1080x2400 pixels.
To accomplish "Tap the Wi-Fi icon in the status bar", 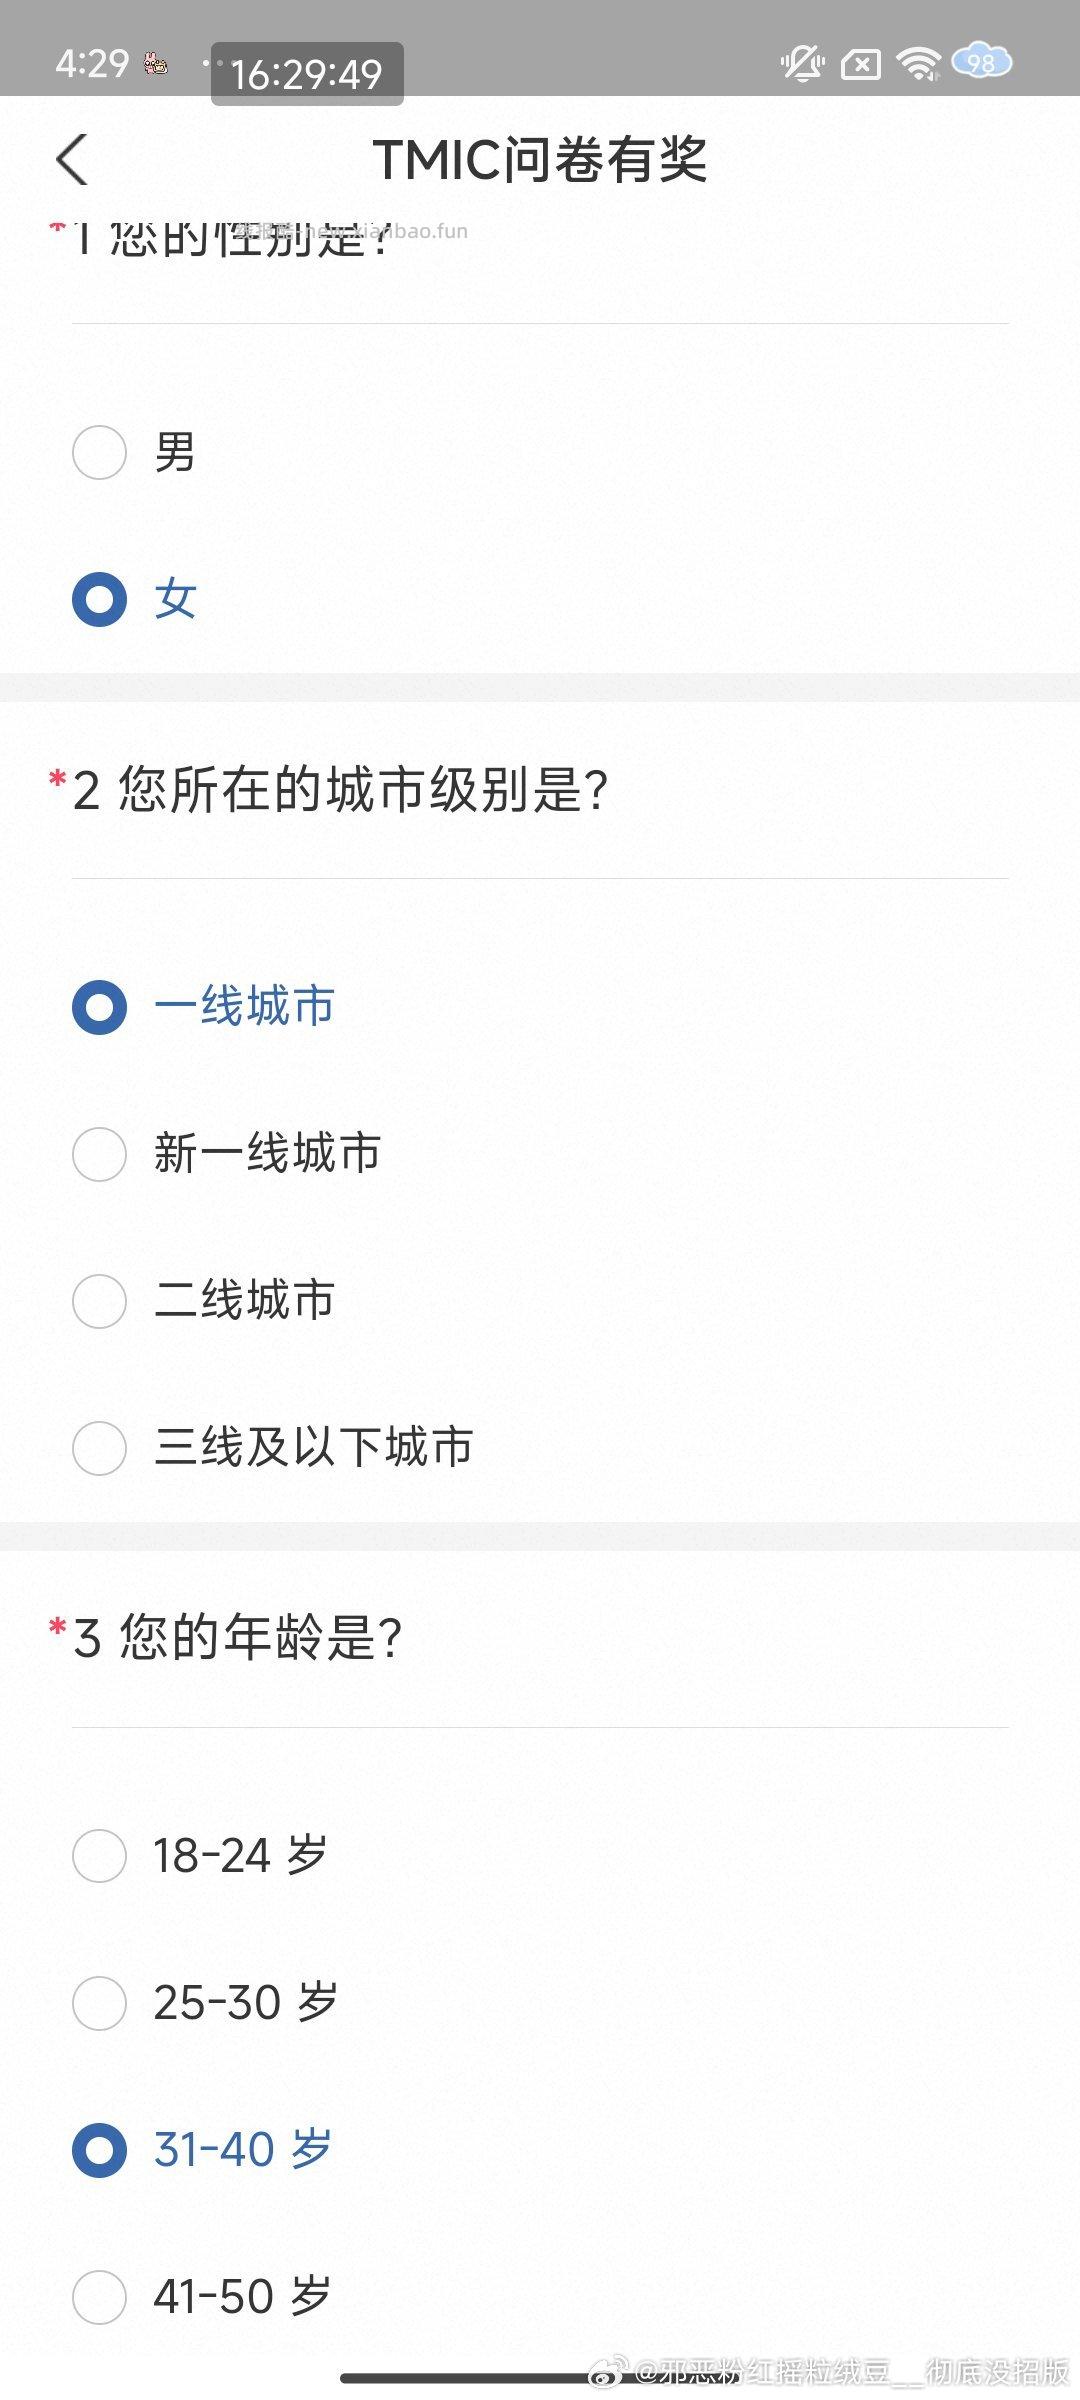I will (917, 63).
